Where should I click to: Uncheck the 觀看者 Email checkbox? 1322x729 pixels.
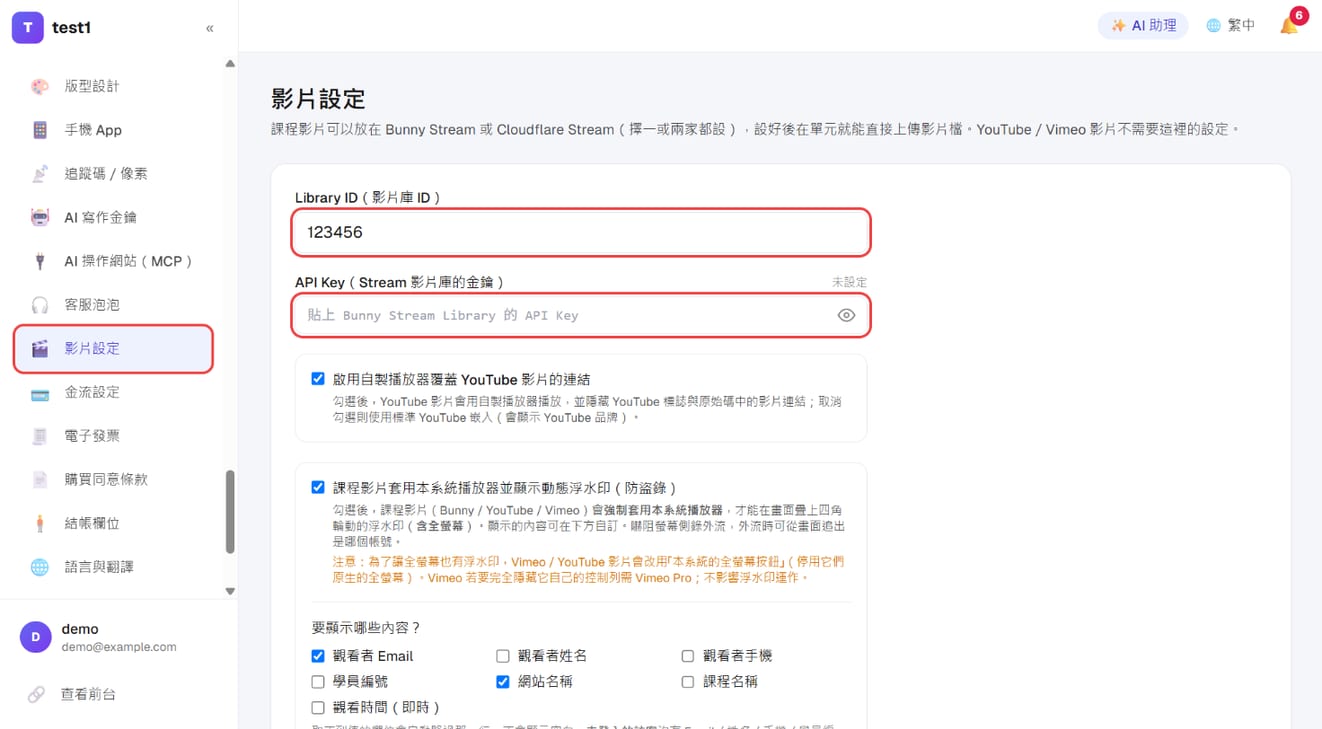click(x=318, y=656)
